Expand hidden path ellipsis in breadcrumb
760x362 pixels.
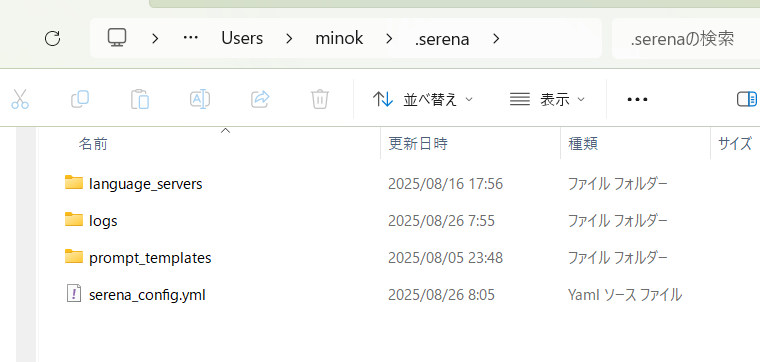coord(191,38)
